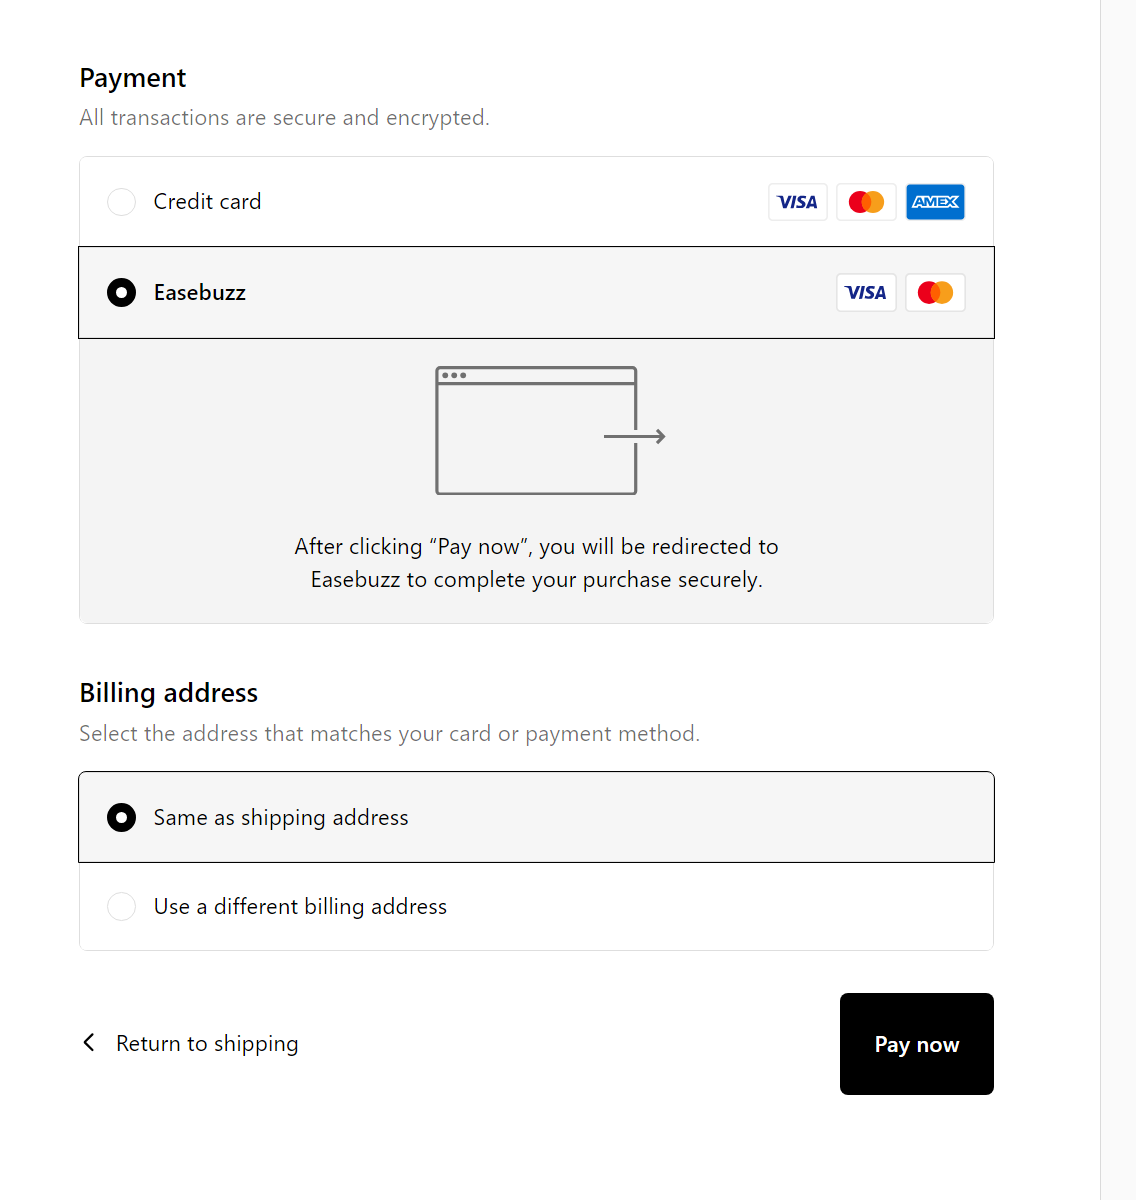Click the Mastercard icon in Easebuzz row
This screenshot has width=1136, height=1200.
[936, 293]
